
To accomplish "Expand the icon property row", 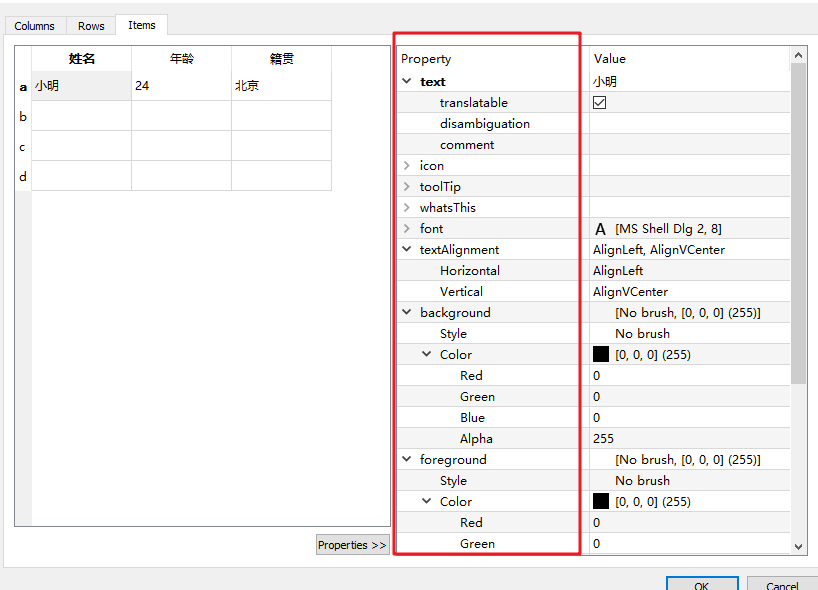I will coord(407,165).
